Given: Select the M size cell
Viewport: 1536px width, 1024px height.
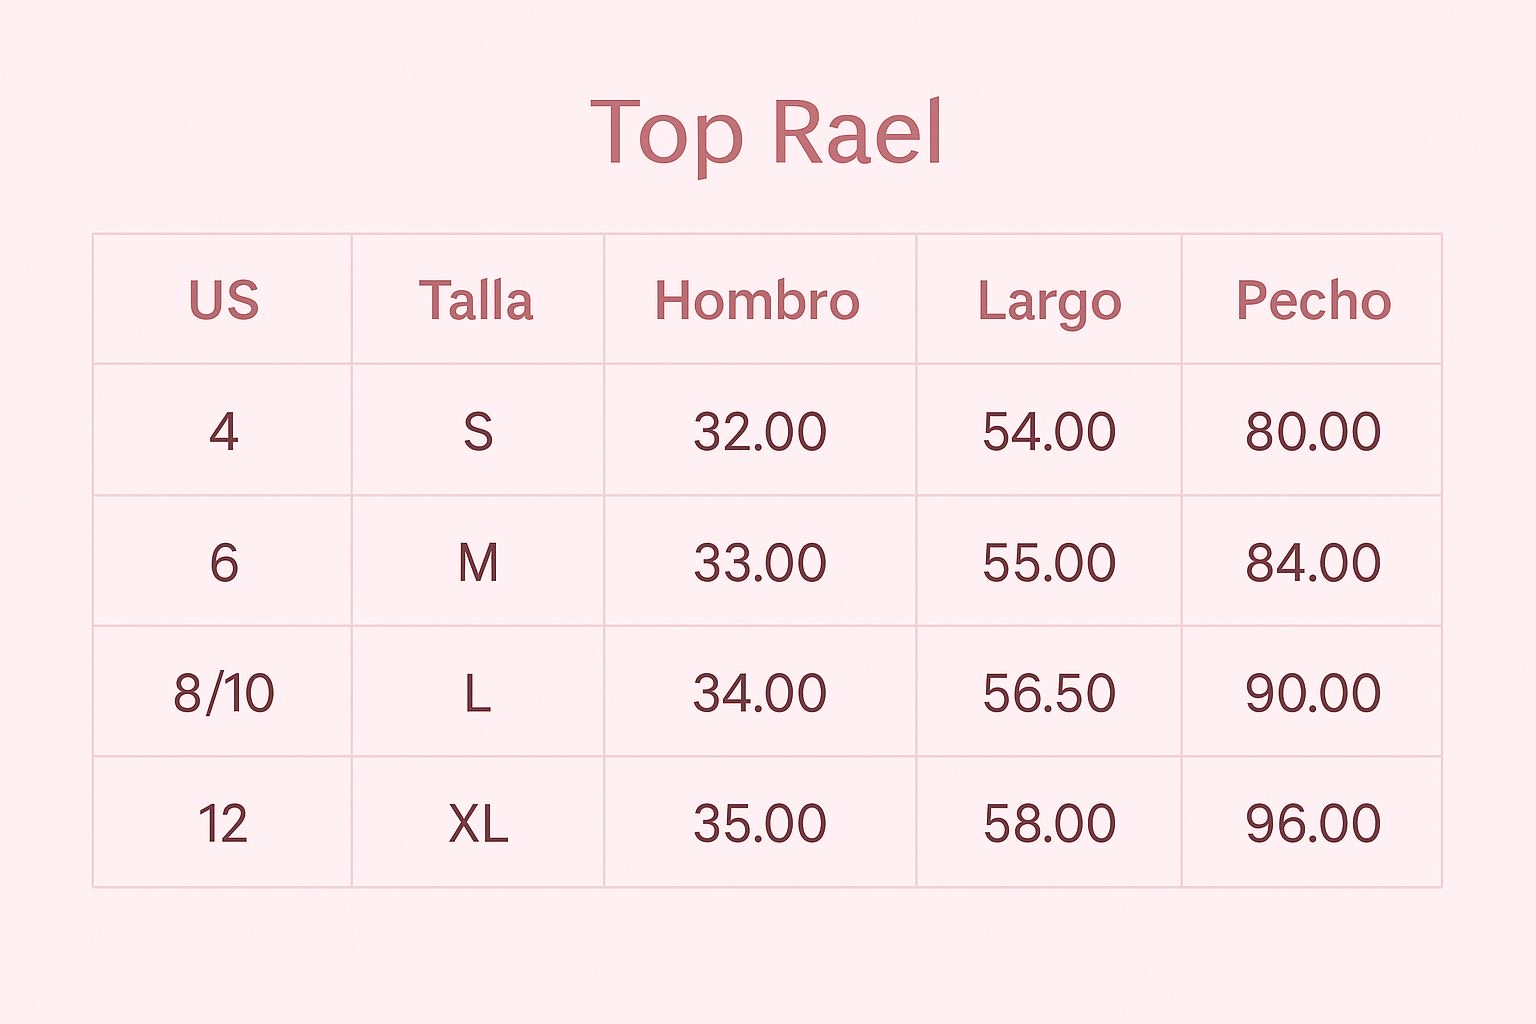Looking at the screenshot, I should 478,562.
